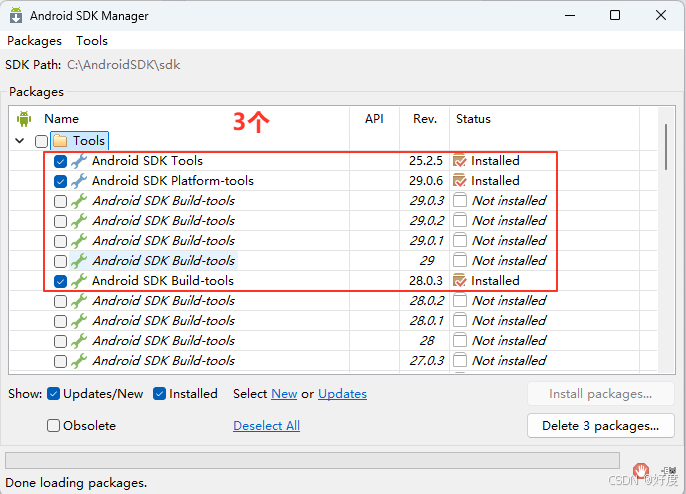Click installed status icon for rev 29.0.6
Viewport: 686px width, 494px height.
(460, 181)
